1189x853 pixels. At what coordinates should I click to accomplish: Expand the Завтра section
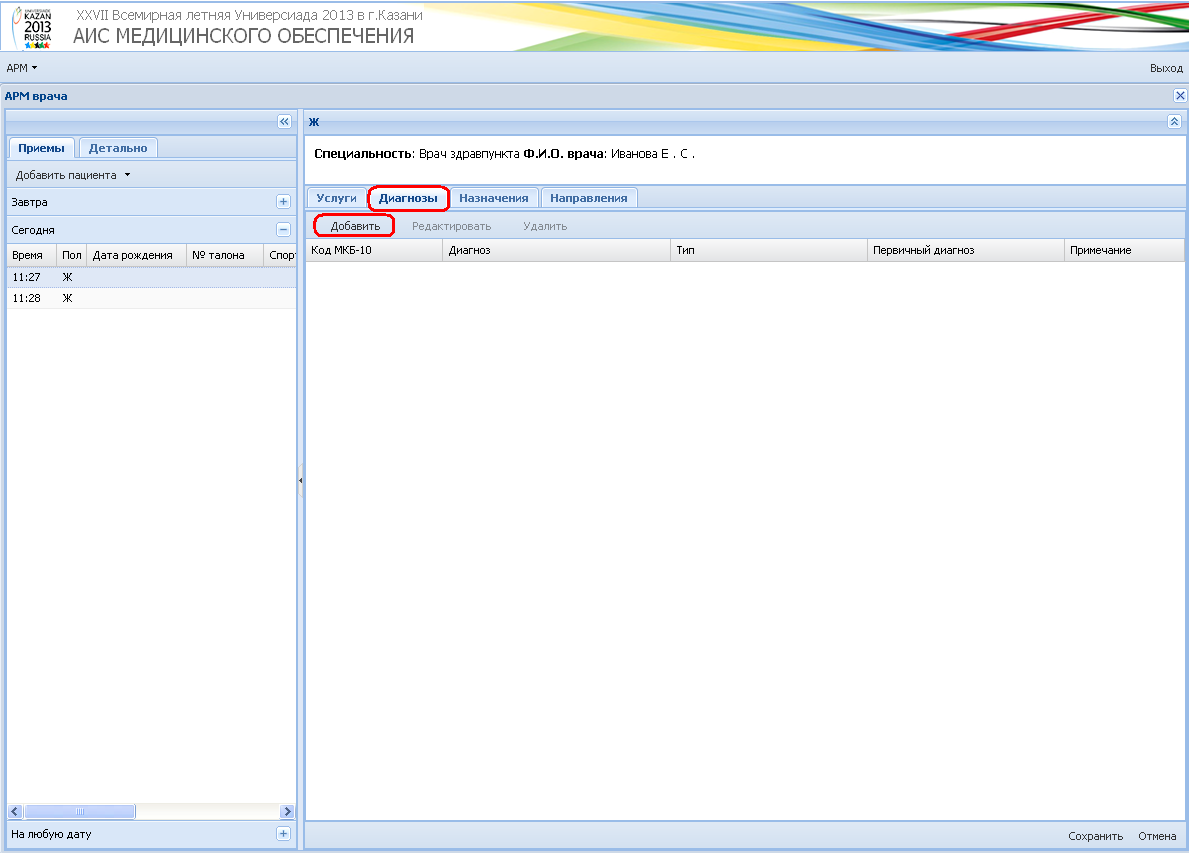(x=284, y=202)
